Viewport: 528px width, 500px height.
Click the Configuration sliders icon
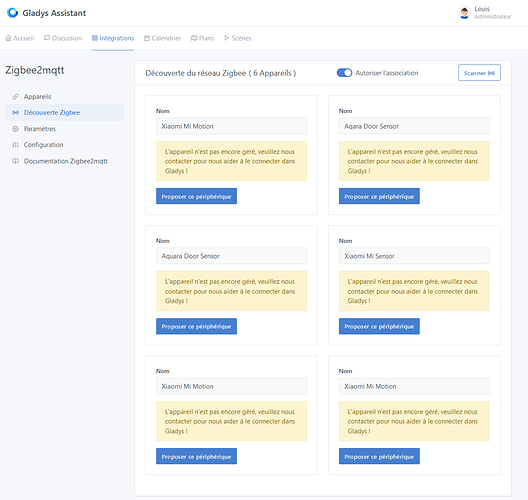[x=15, y=145]
